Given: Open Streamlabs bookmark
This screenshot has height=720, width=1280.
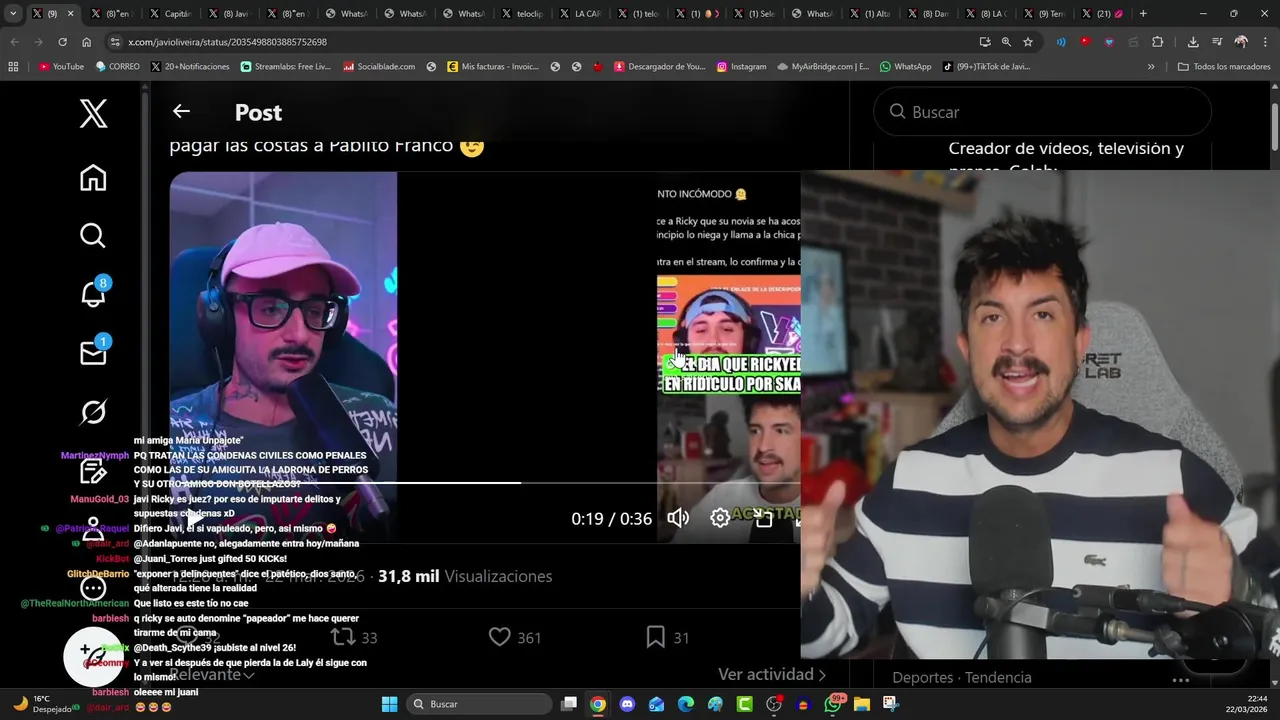Looking at the screenshot, I should pyautogui.click(x=285, y=66).
